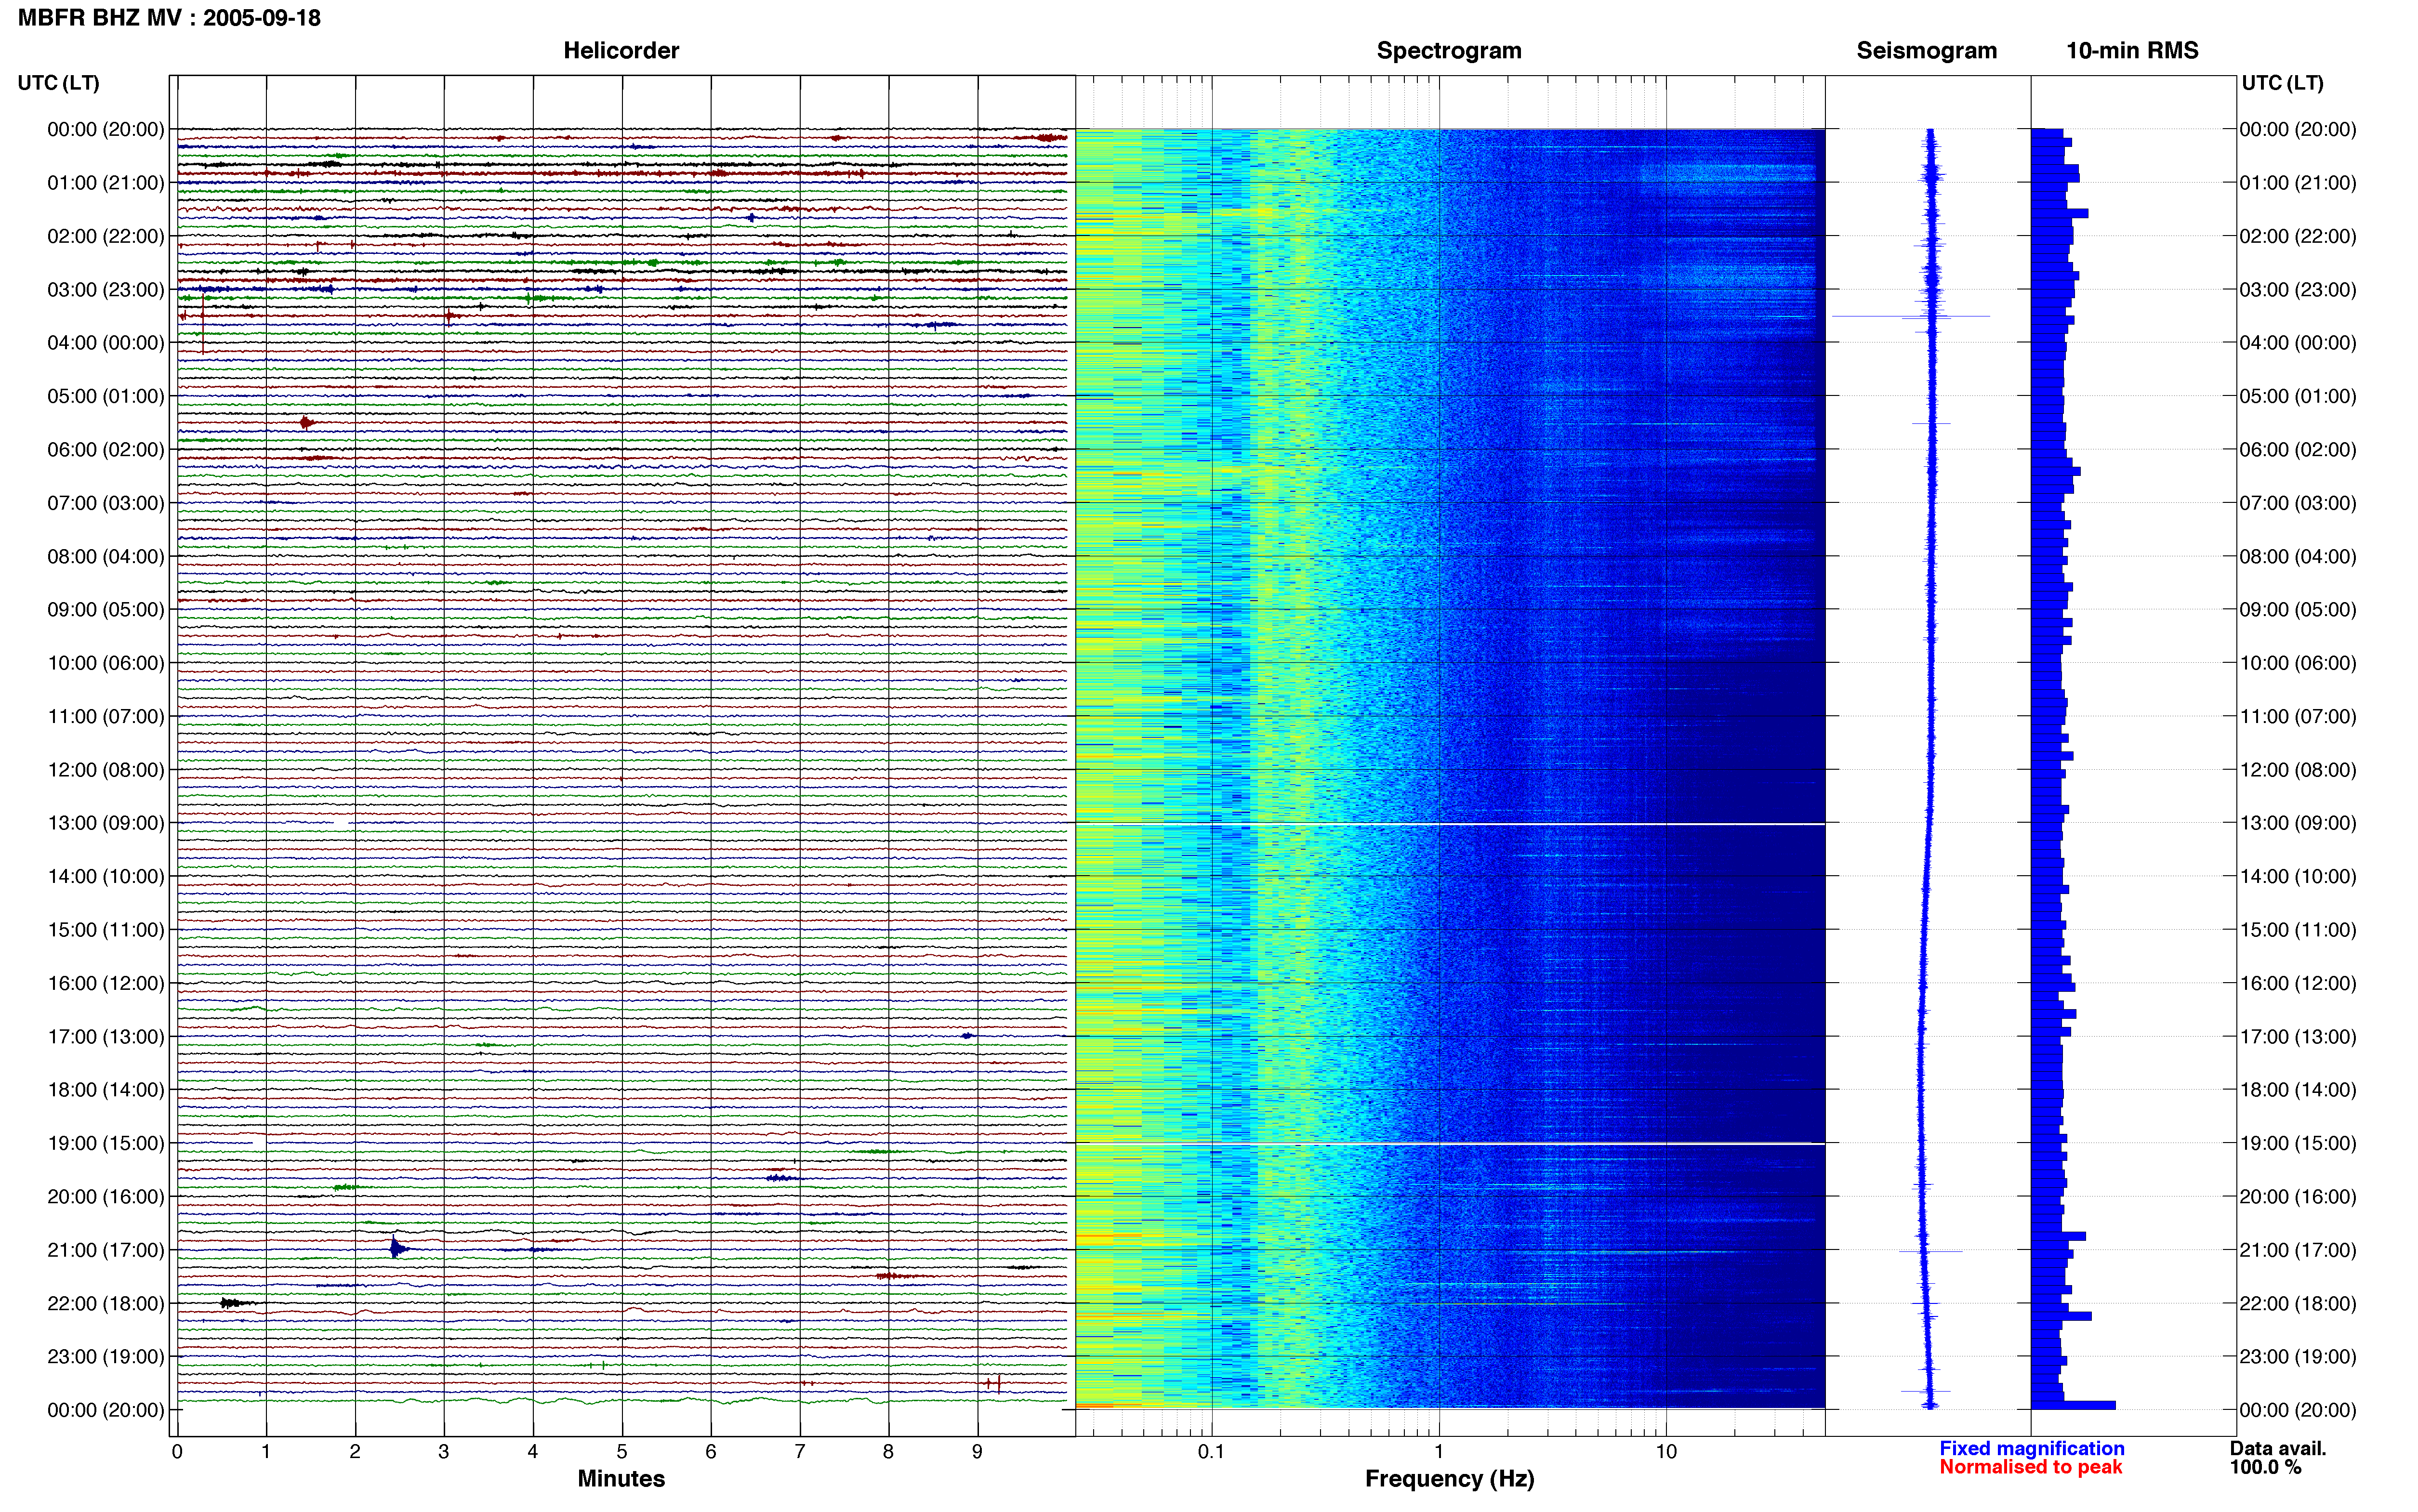The height and width of the screenshot is (1512, 2418).
Task: Click left time label '01:00 (21:00)'
Action: (106, 183)
